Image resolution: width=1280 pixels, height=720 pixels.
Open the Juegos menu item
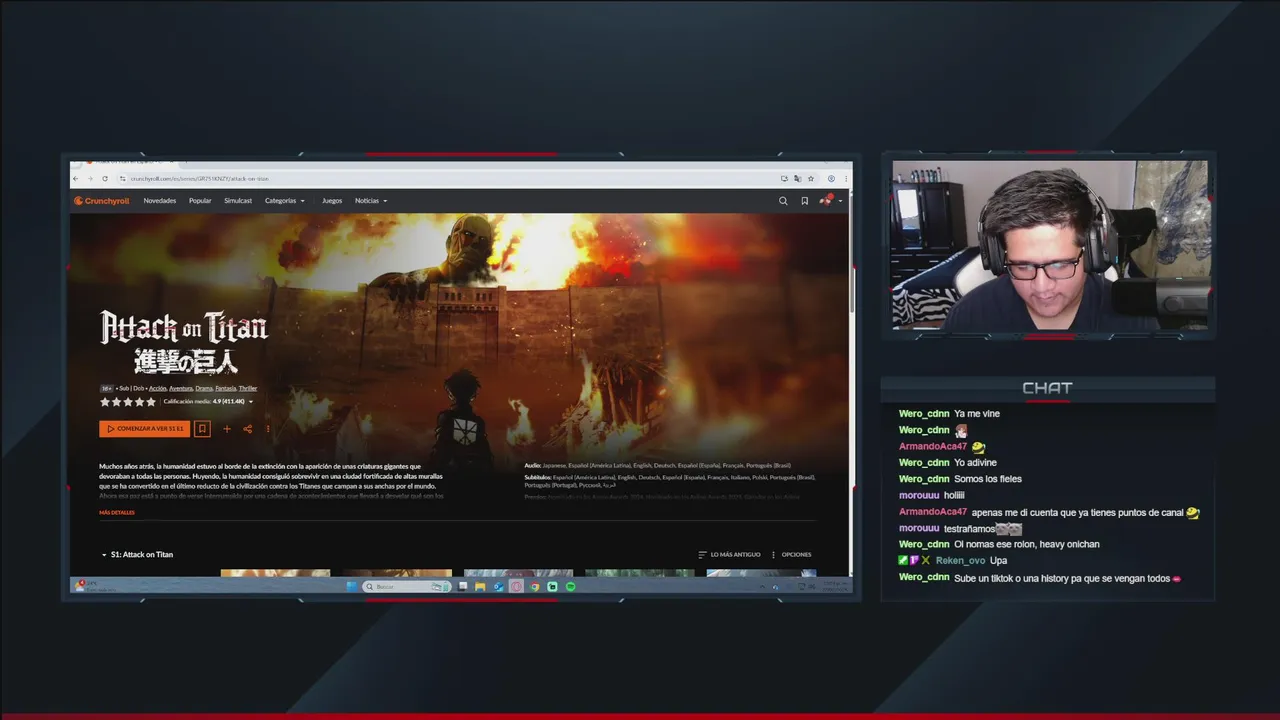332,201
